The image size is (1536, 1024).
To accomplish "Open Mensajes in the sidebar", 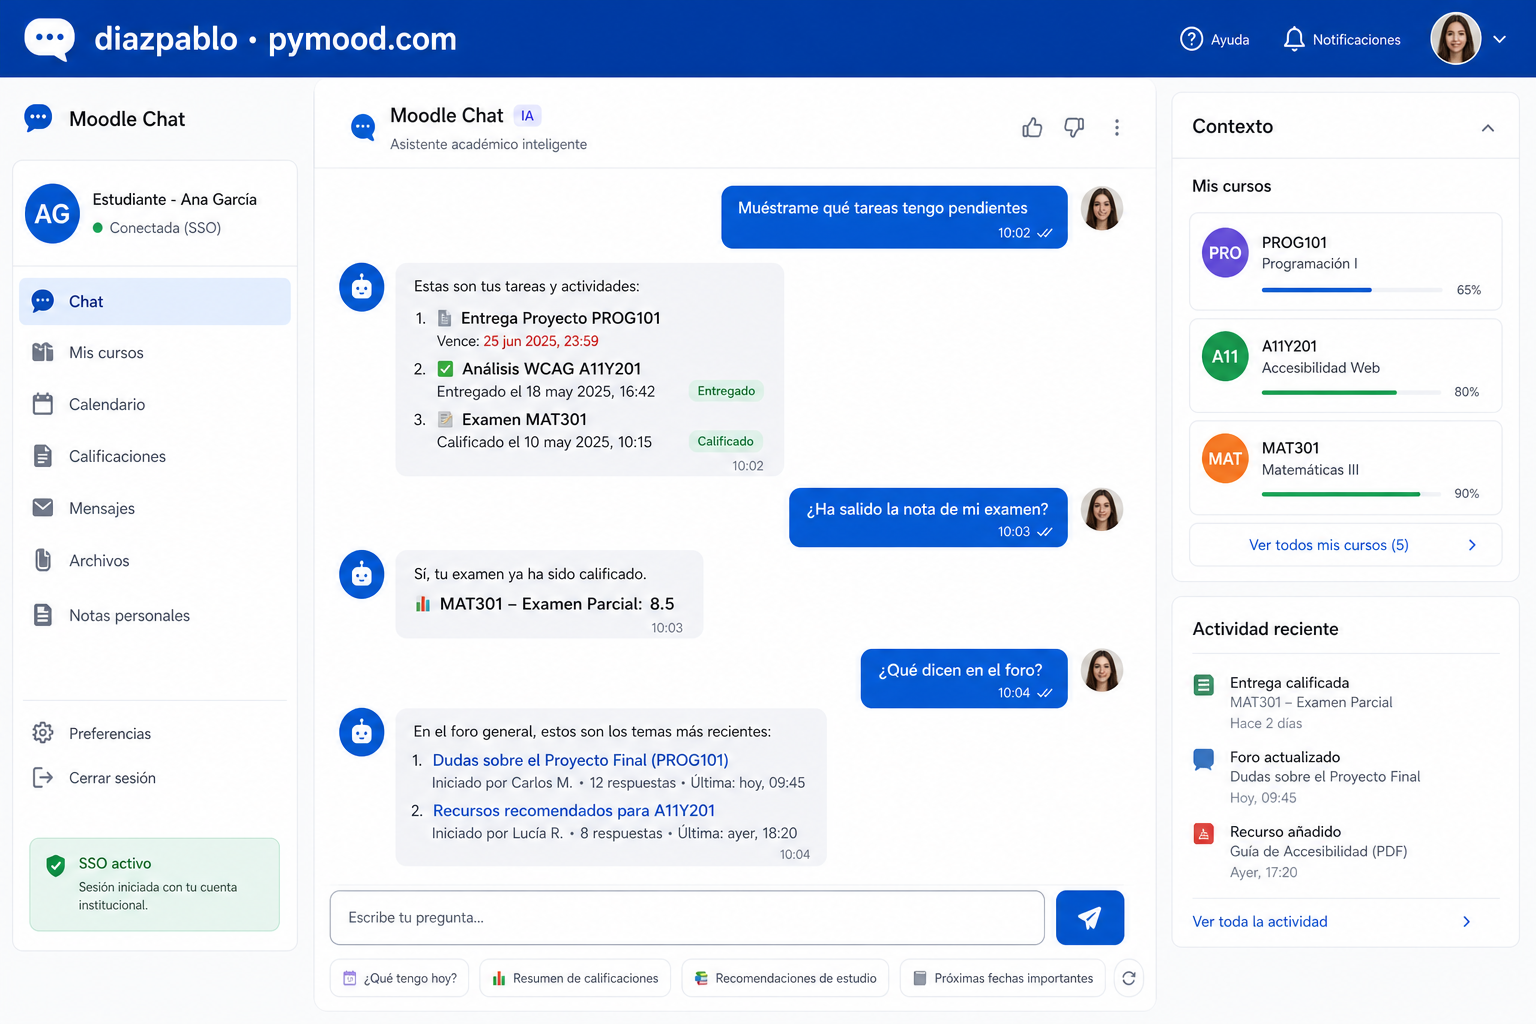I will [155, 508].
